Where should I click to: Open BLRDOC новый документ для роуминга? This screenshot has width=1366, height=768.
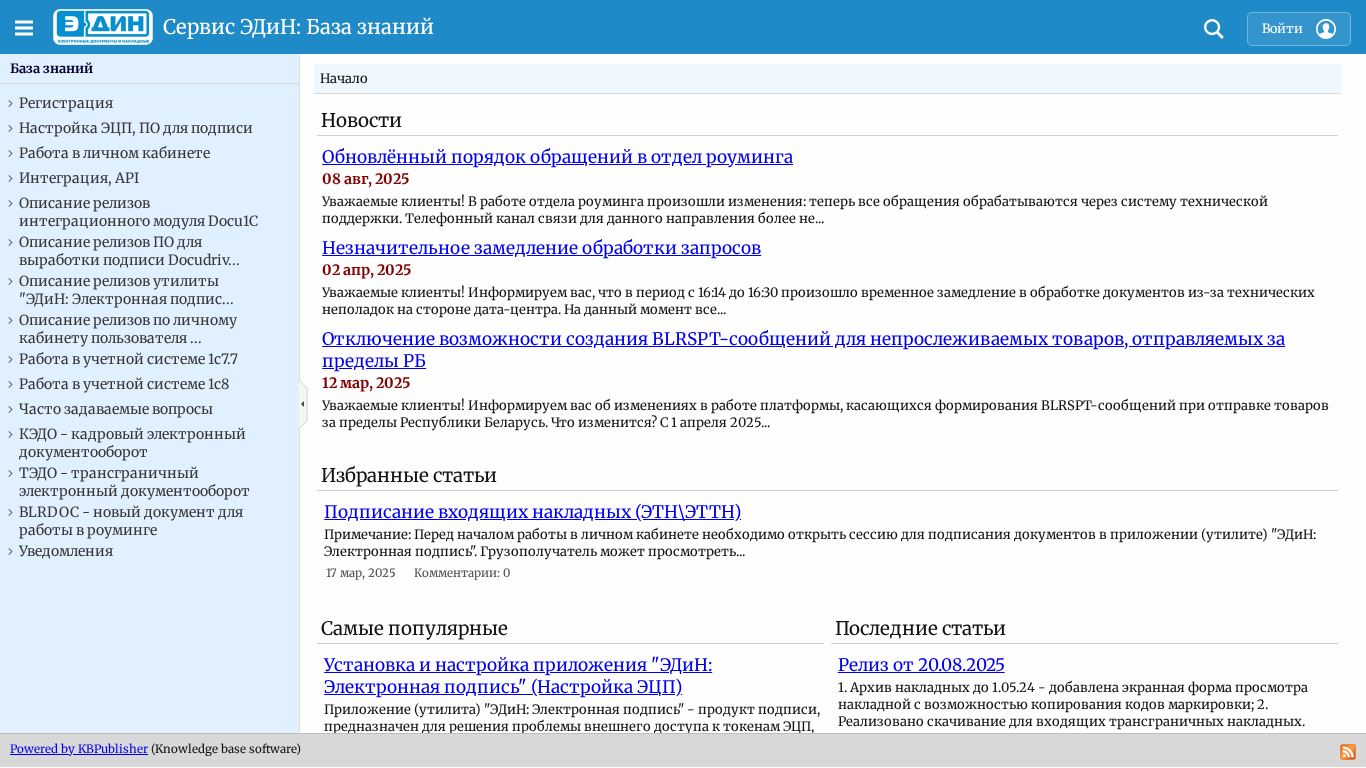point(131,521)
